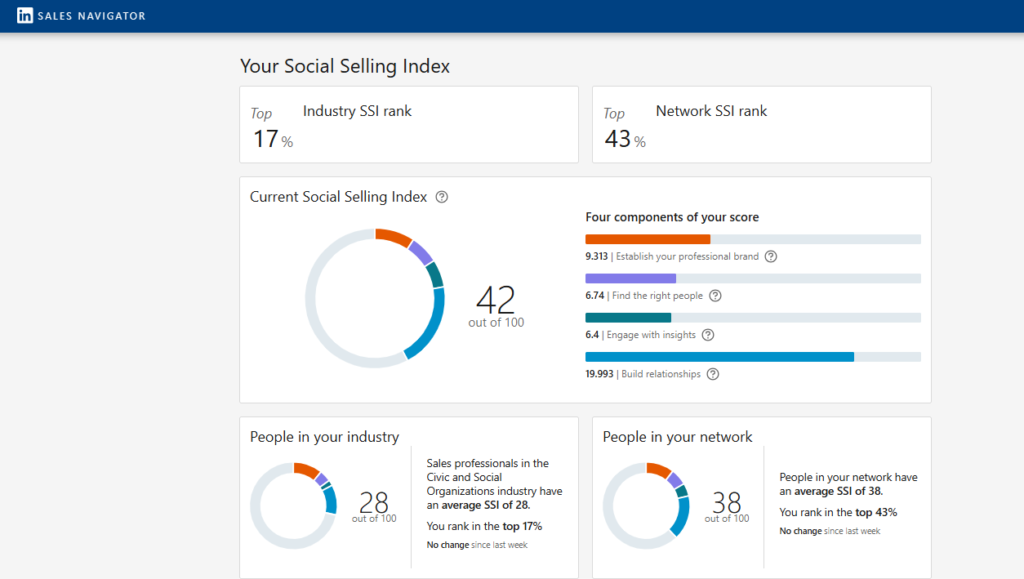The image size is (1024, 579).
Task: Select the Network SSI rank heading
Action: [711, 111]
